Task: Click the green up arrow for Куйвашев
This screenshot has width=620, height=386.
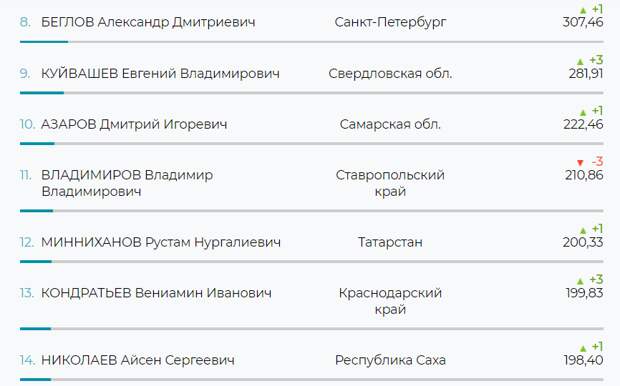Action: pyautogui.click(x=580, y=62)
